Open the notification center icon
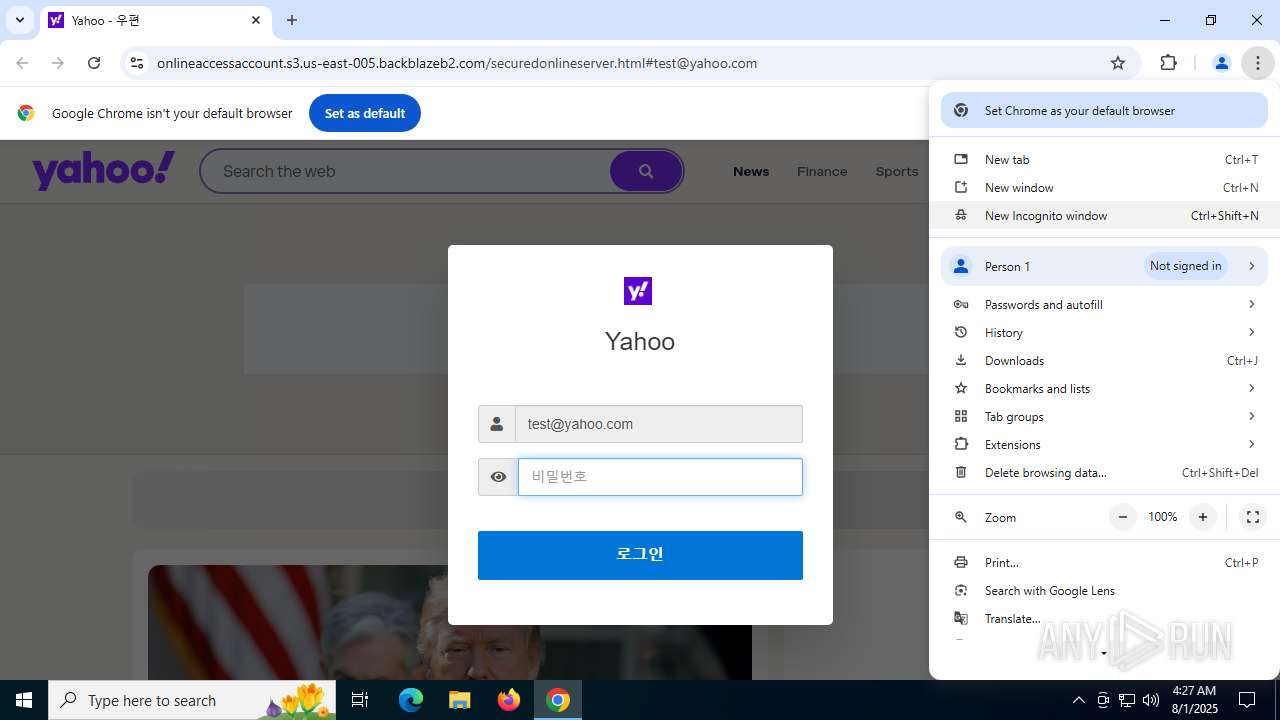The width and height of the screenshot is (1280, 720). tap(1247, 700)
